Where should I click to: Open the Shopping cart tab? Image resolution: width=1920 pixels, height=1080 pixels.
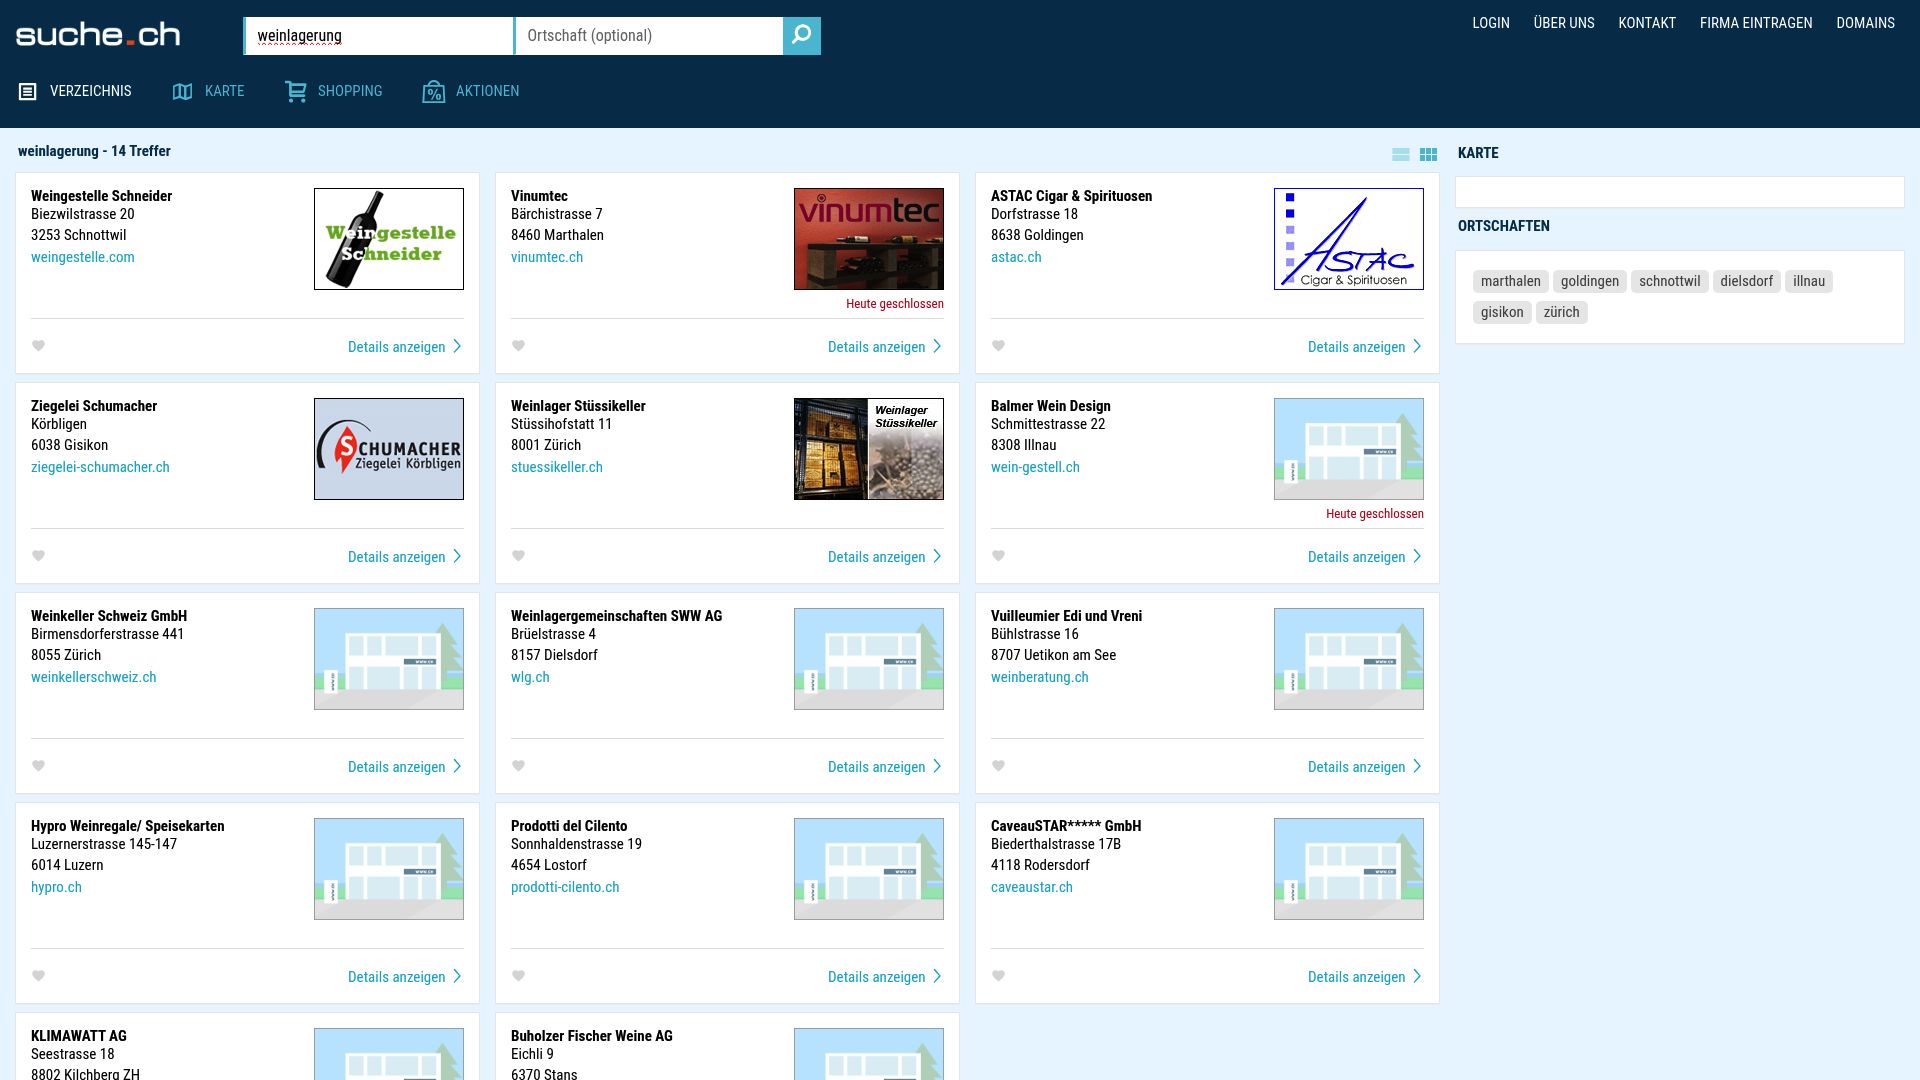pos(334,91)
